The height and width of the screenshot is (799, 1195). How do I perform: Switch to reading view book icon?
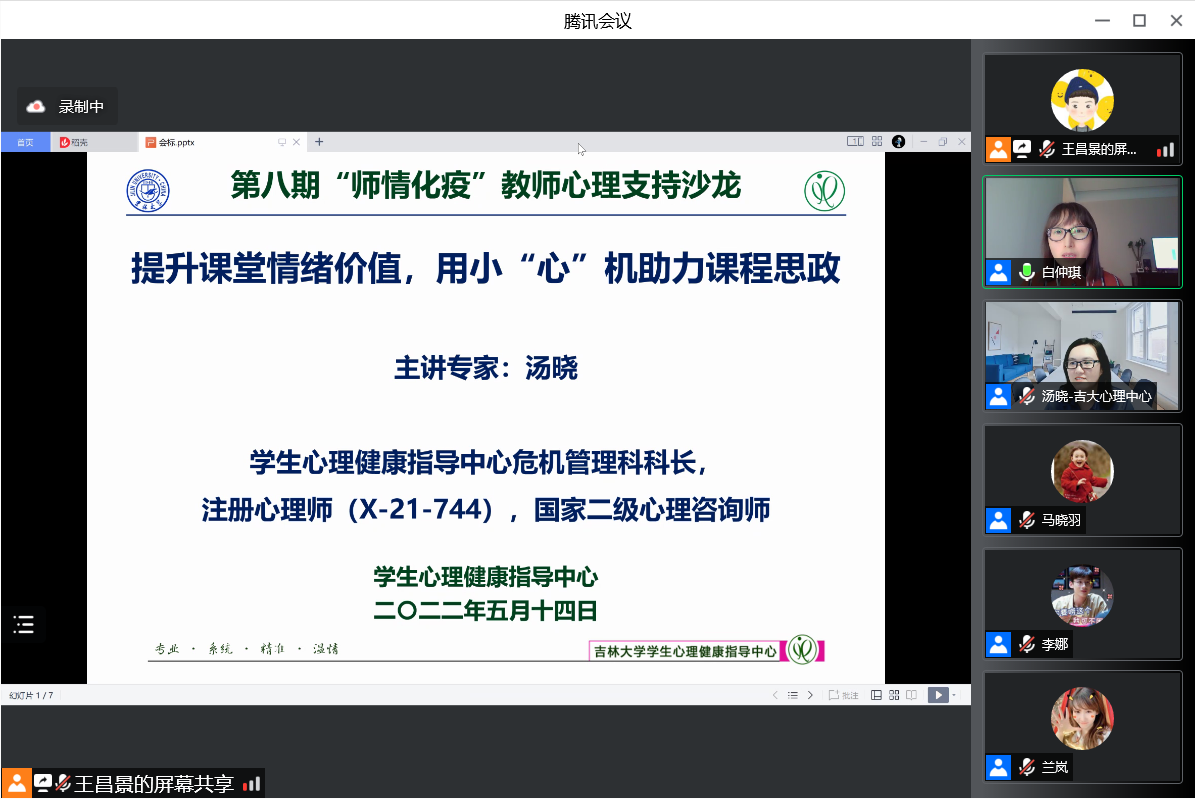click(x=912, y=695)
